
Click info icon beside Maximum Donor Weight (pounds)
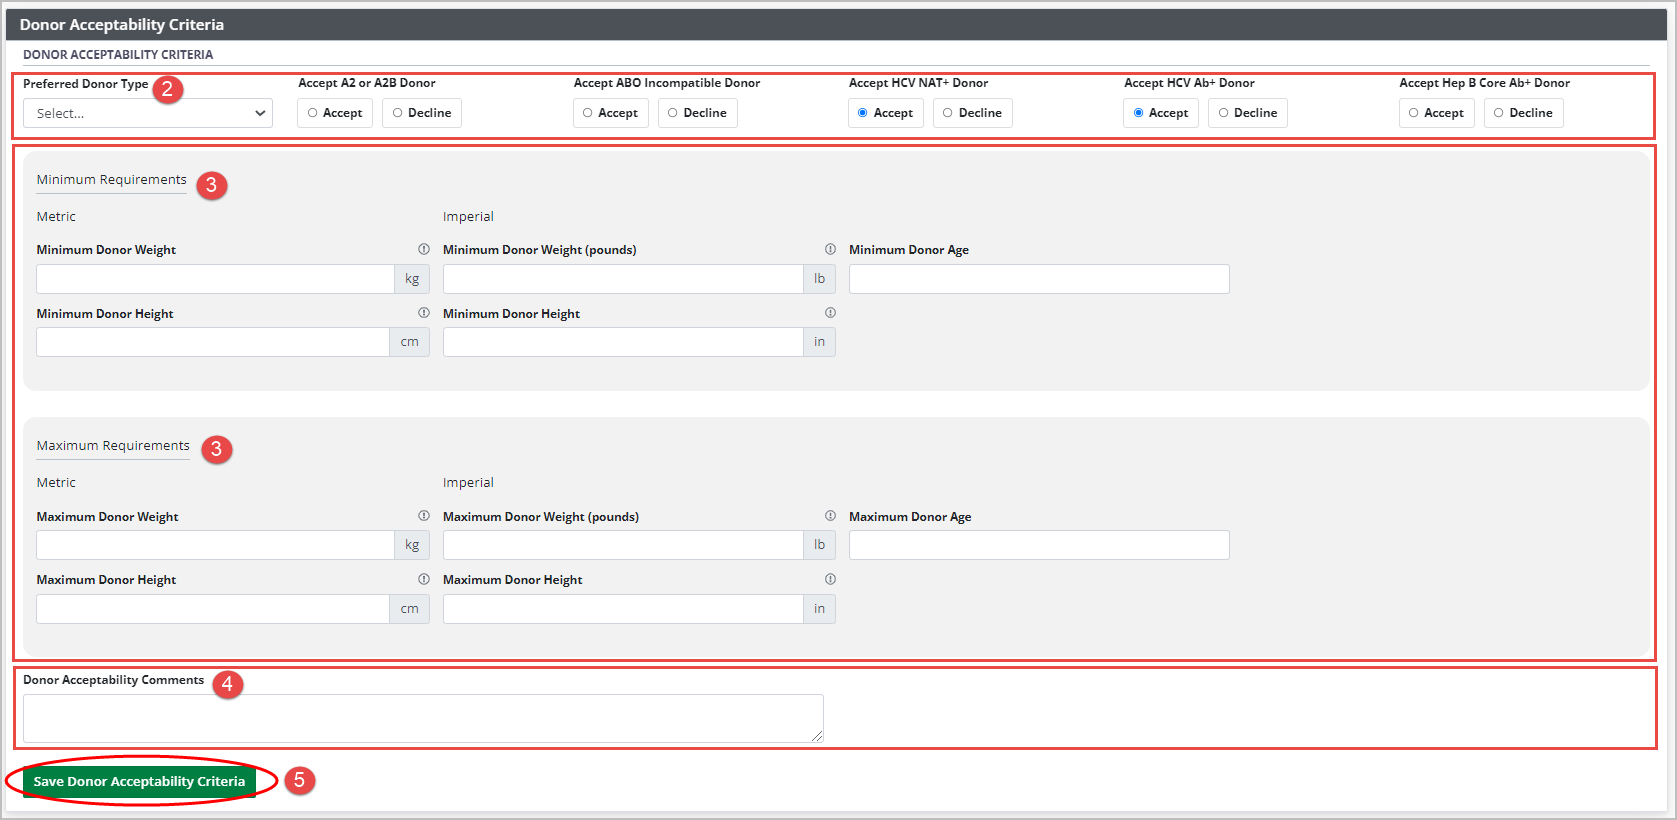830,516
